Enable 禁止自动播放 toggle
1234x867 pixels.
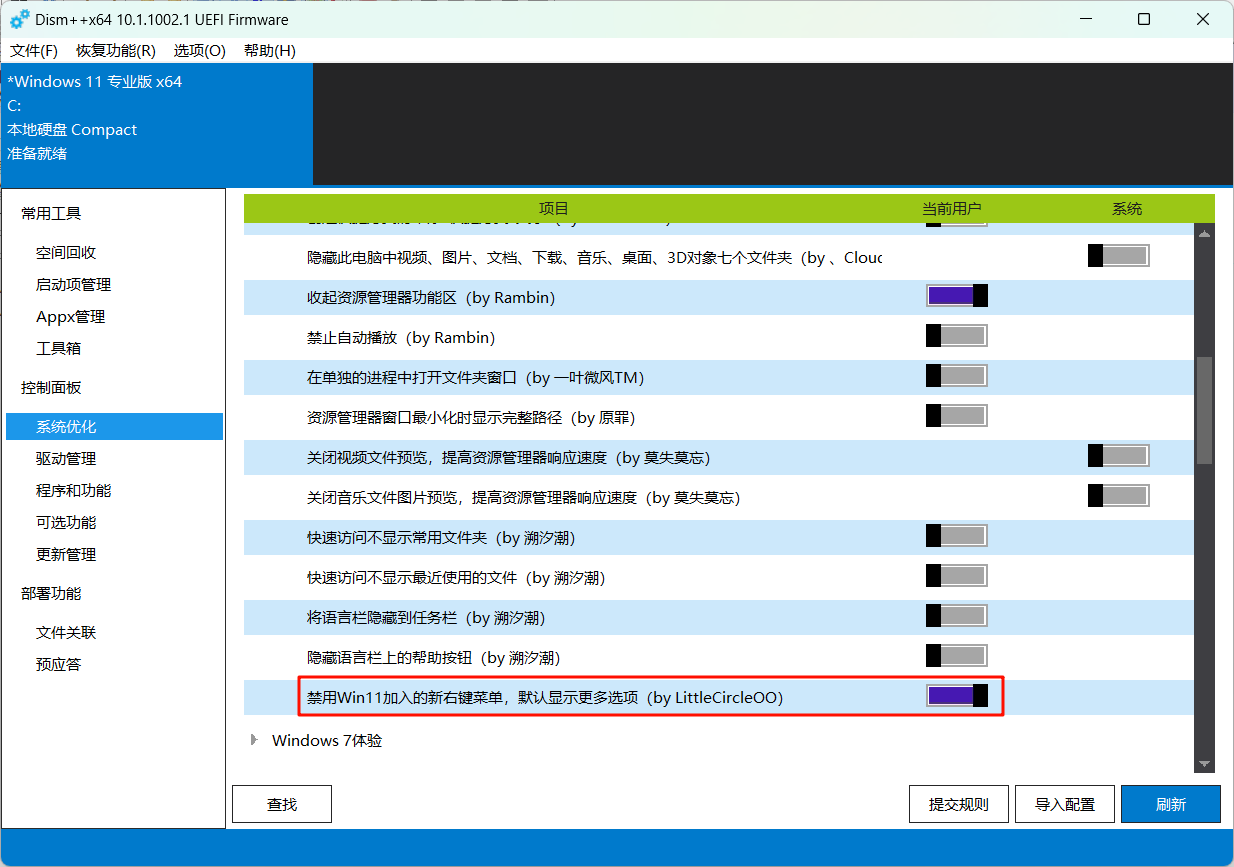(x=957, y=336)
